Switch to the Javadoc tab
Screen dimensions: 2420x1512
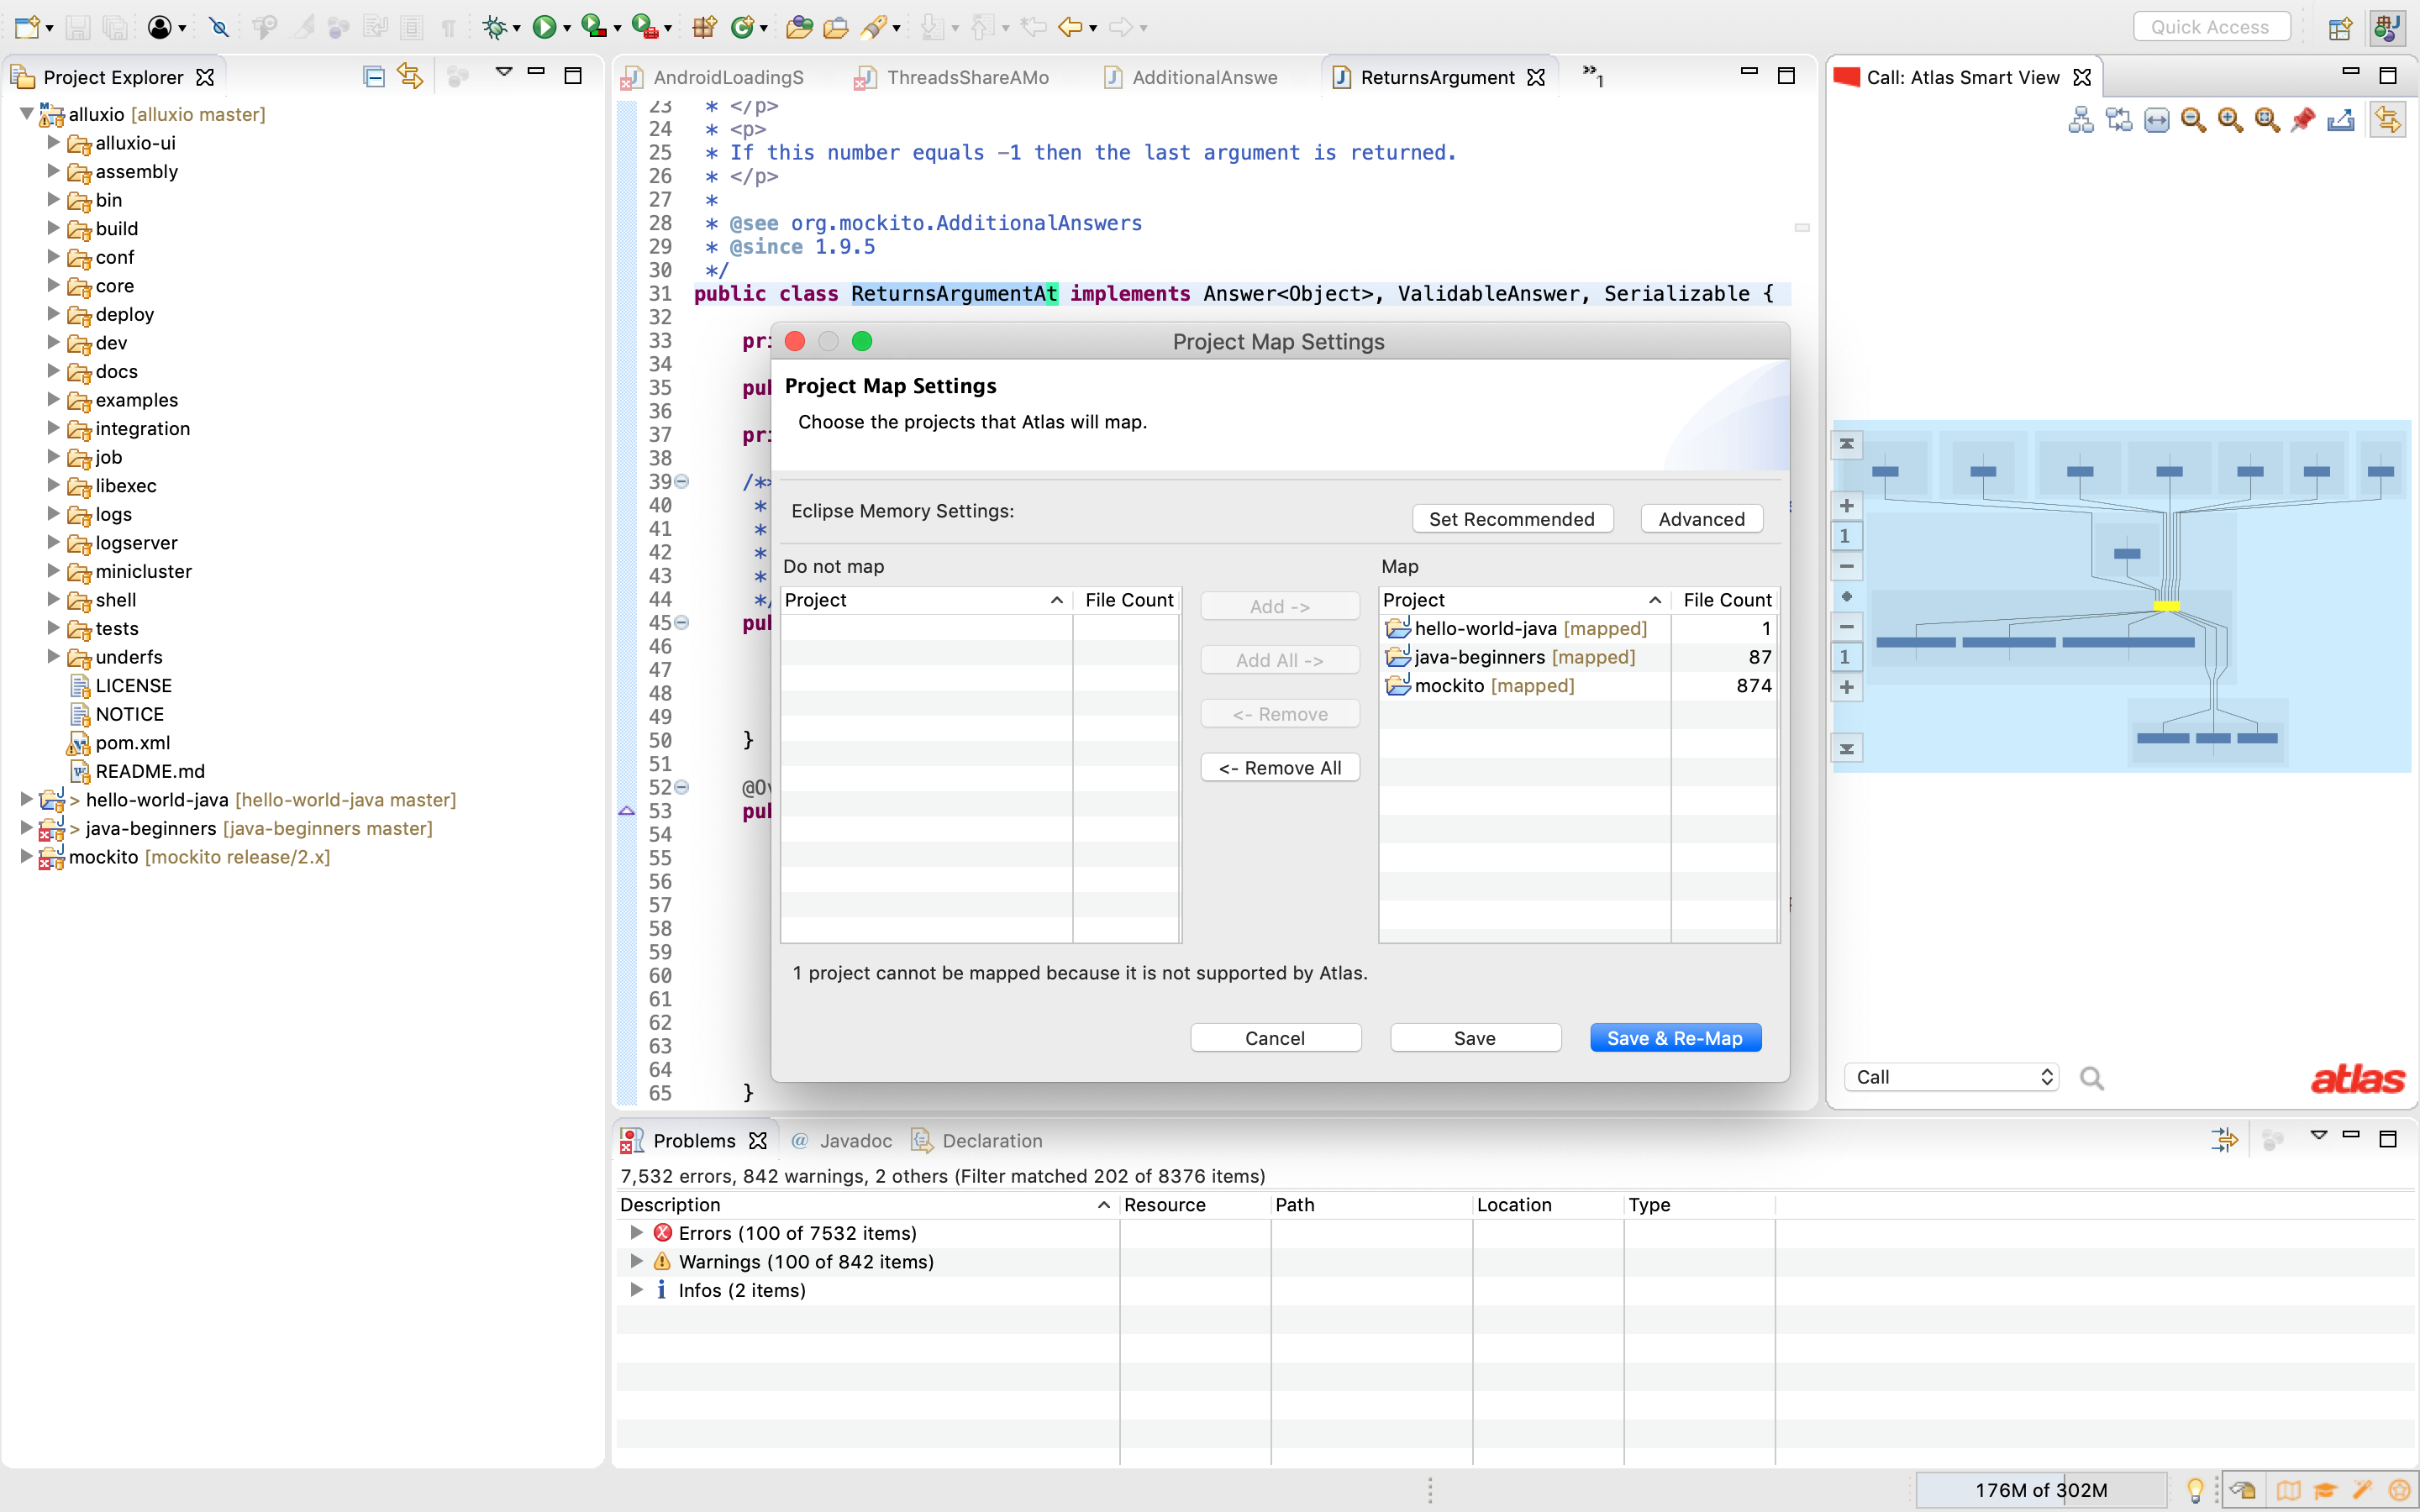(841, 1141)
